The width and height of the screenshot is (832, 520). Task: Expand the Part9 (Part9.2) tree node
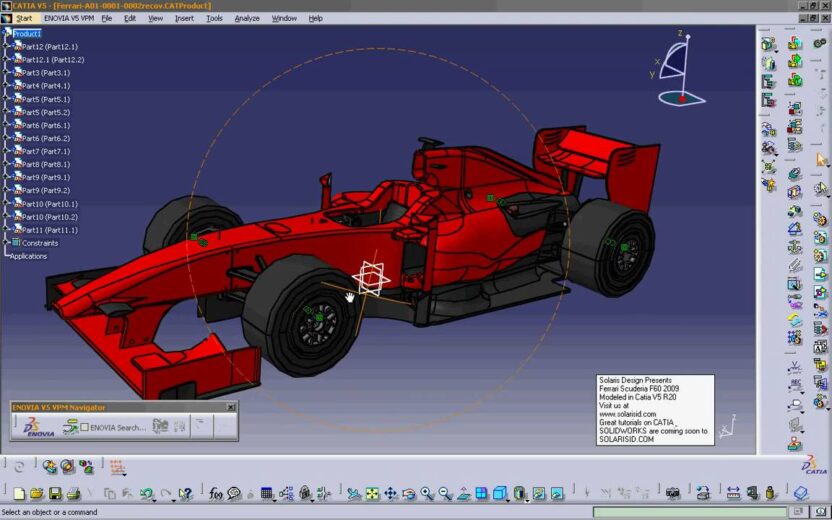7,190
